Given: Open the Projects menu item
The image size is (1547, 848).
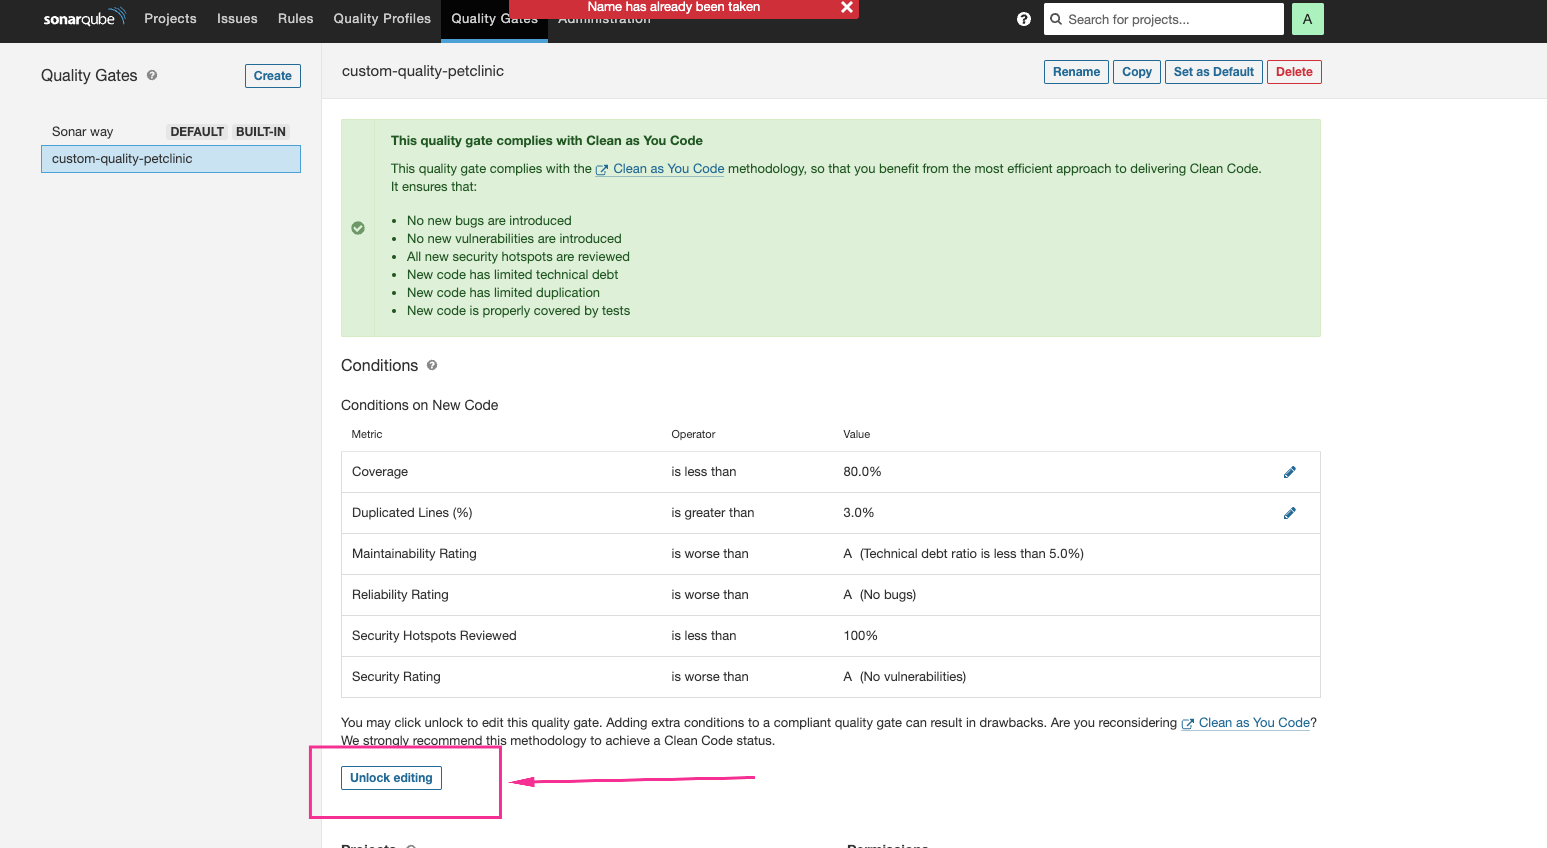Looking at the screenshot, I should pos(170,19).
